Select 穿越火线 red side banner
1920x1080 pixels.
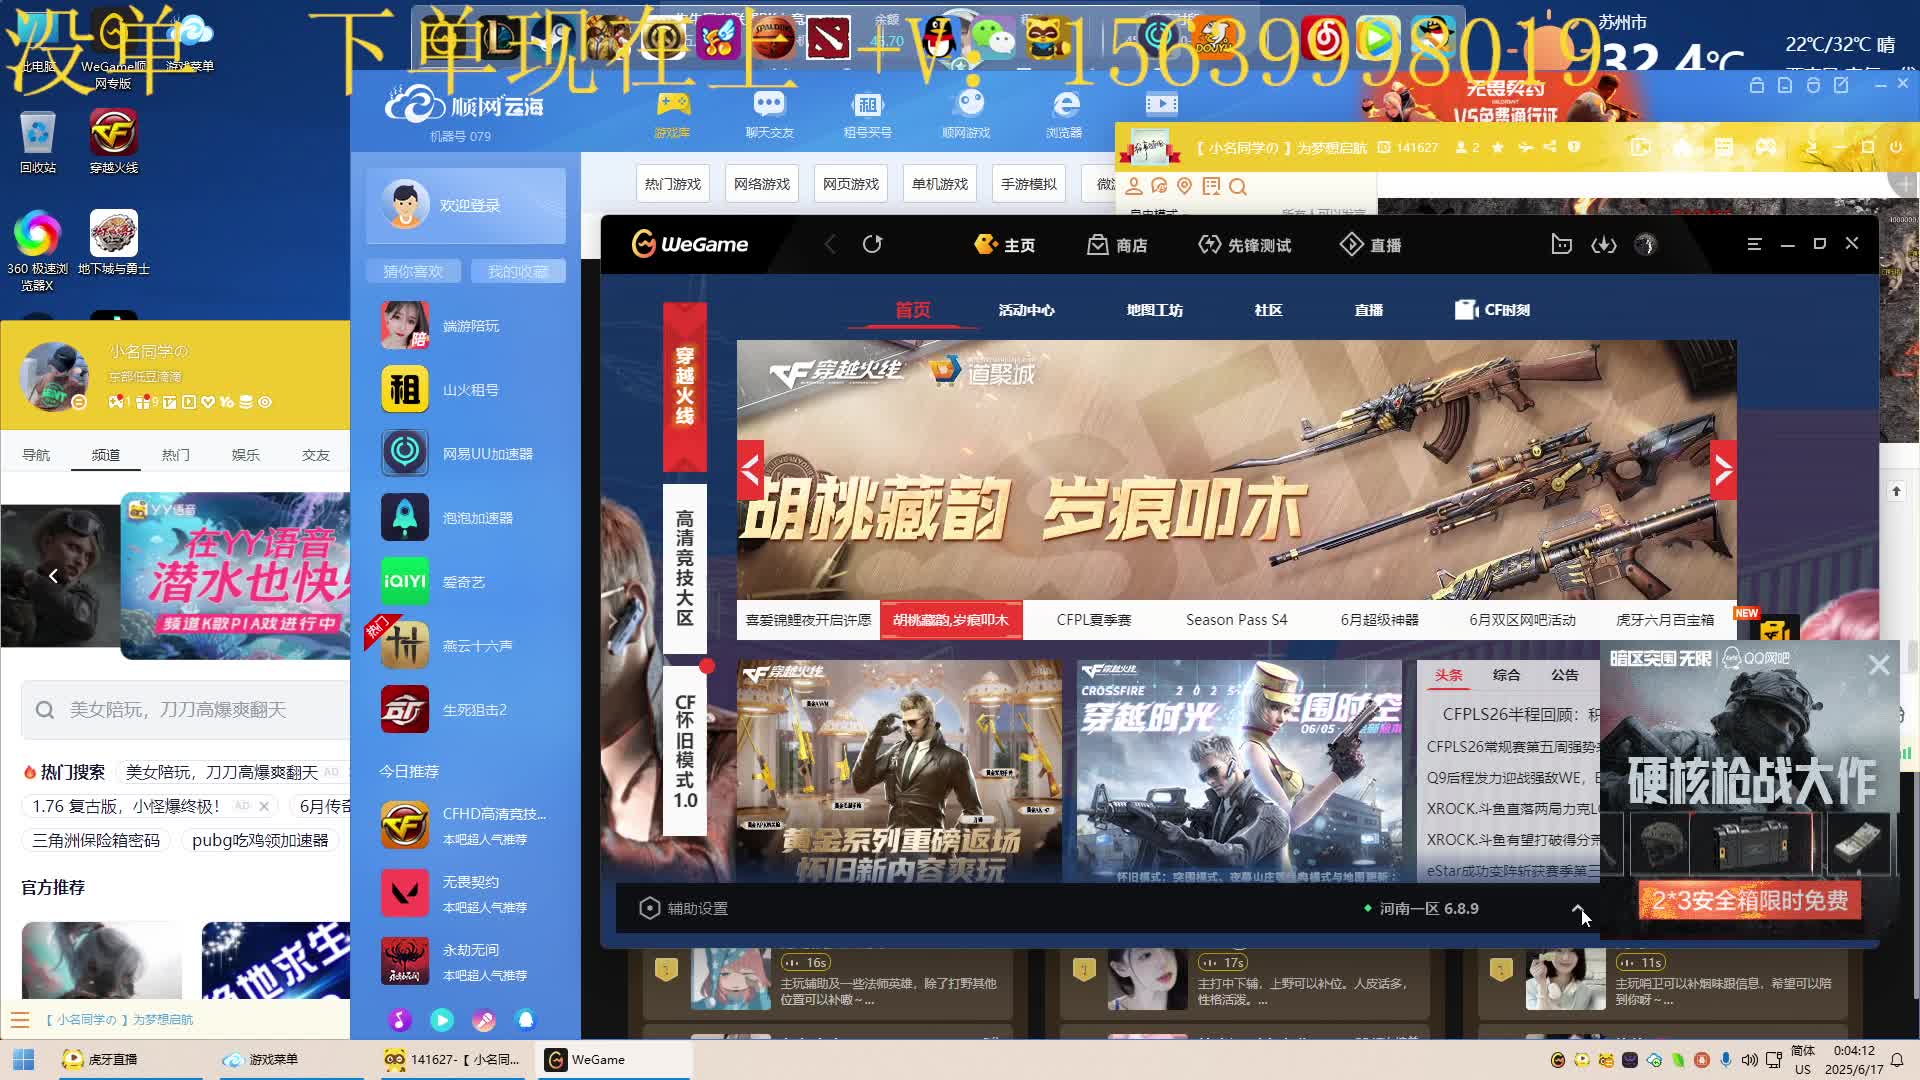[685, 386]
